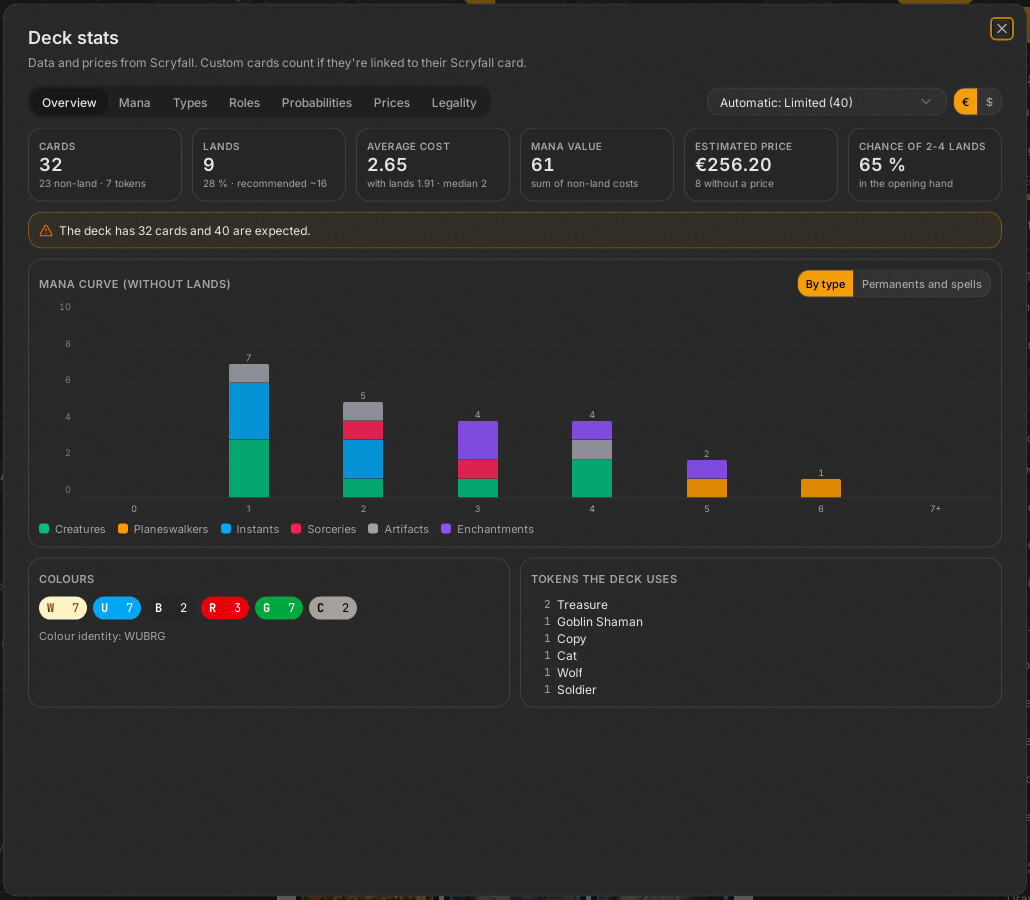Toggle the Creatures legend entry
This screenshot has height=900, width=1030.
coord(72,529)
